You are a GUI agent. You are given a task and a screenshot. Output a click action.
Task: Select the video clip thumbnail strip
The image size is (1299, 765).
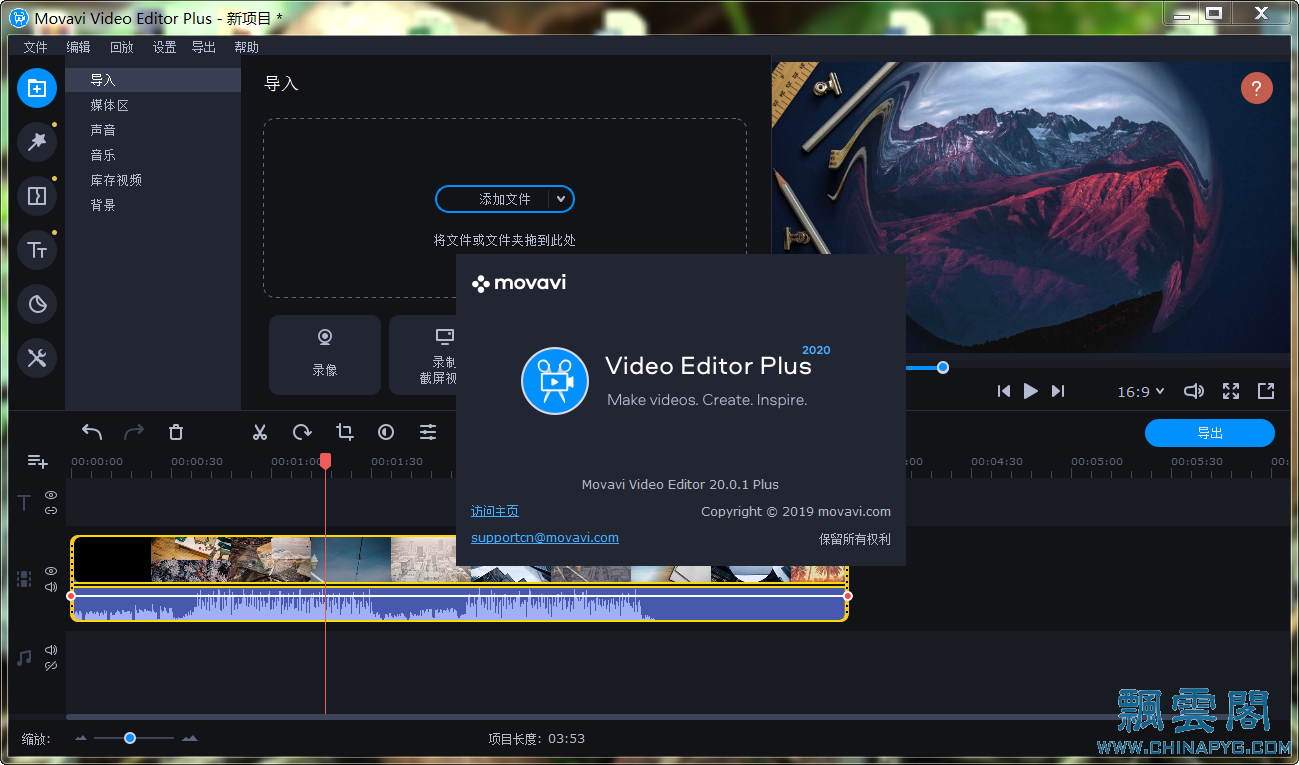[x=460, y=560]
